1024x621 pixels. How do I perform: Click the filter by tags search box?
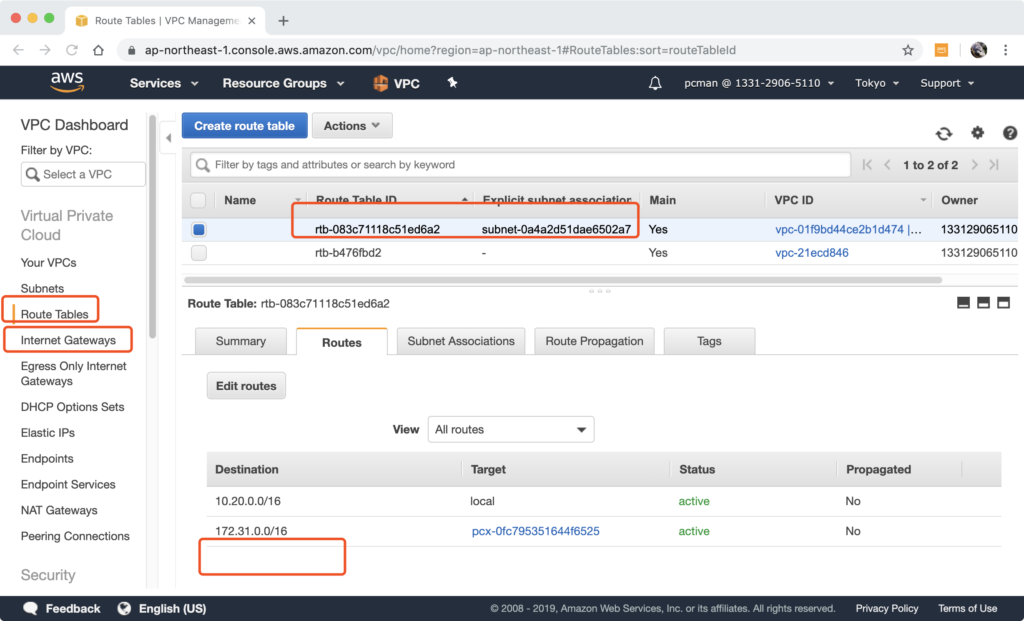tap(520, 165)
